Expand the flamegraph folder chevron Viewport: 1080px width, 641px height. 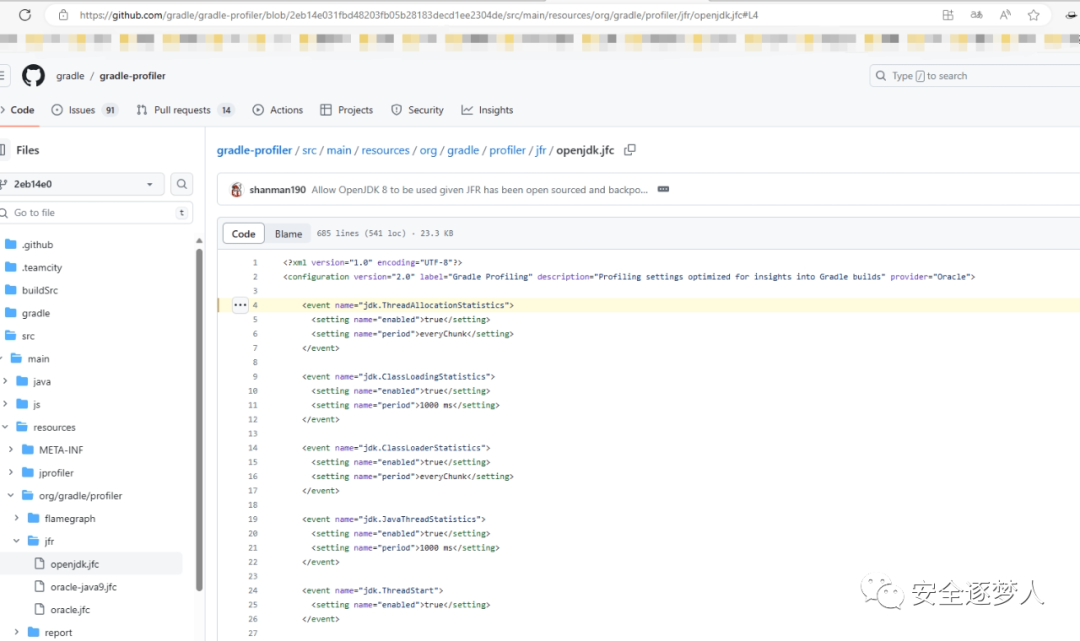[x=17, y=518]
